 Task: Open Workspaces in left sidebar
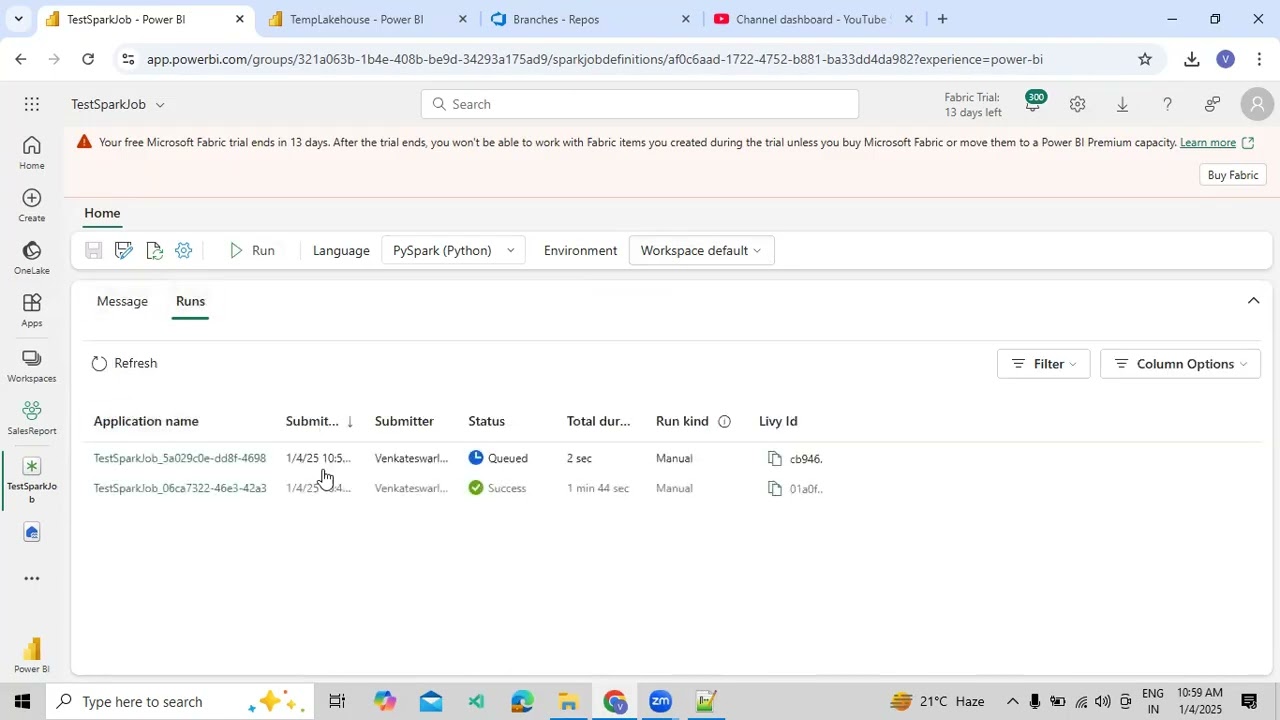click(32, 366)
